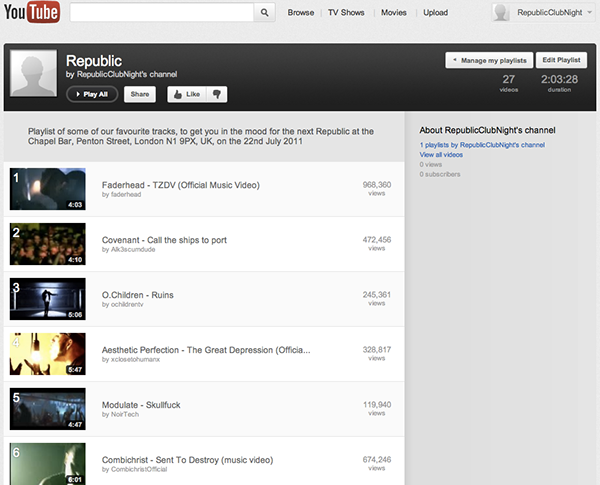Click the Play All button
Screen dimensions: 600x485
point(92,94)
